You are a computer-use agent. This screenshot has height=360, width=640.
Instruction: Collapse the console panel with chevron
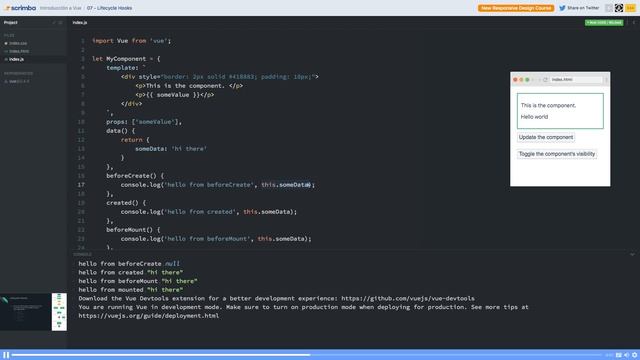632,255
